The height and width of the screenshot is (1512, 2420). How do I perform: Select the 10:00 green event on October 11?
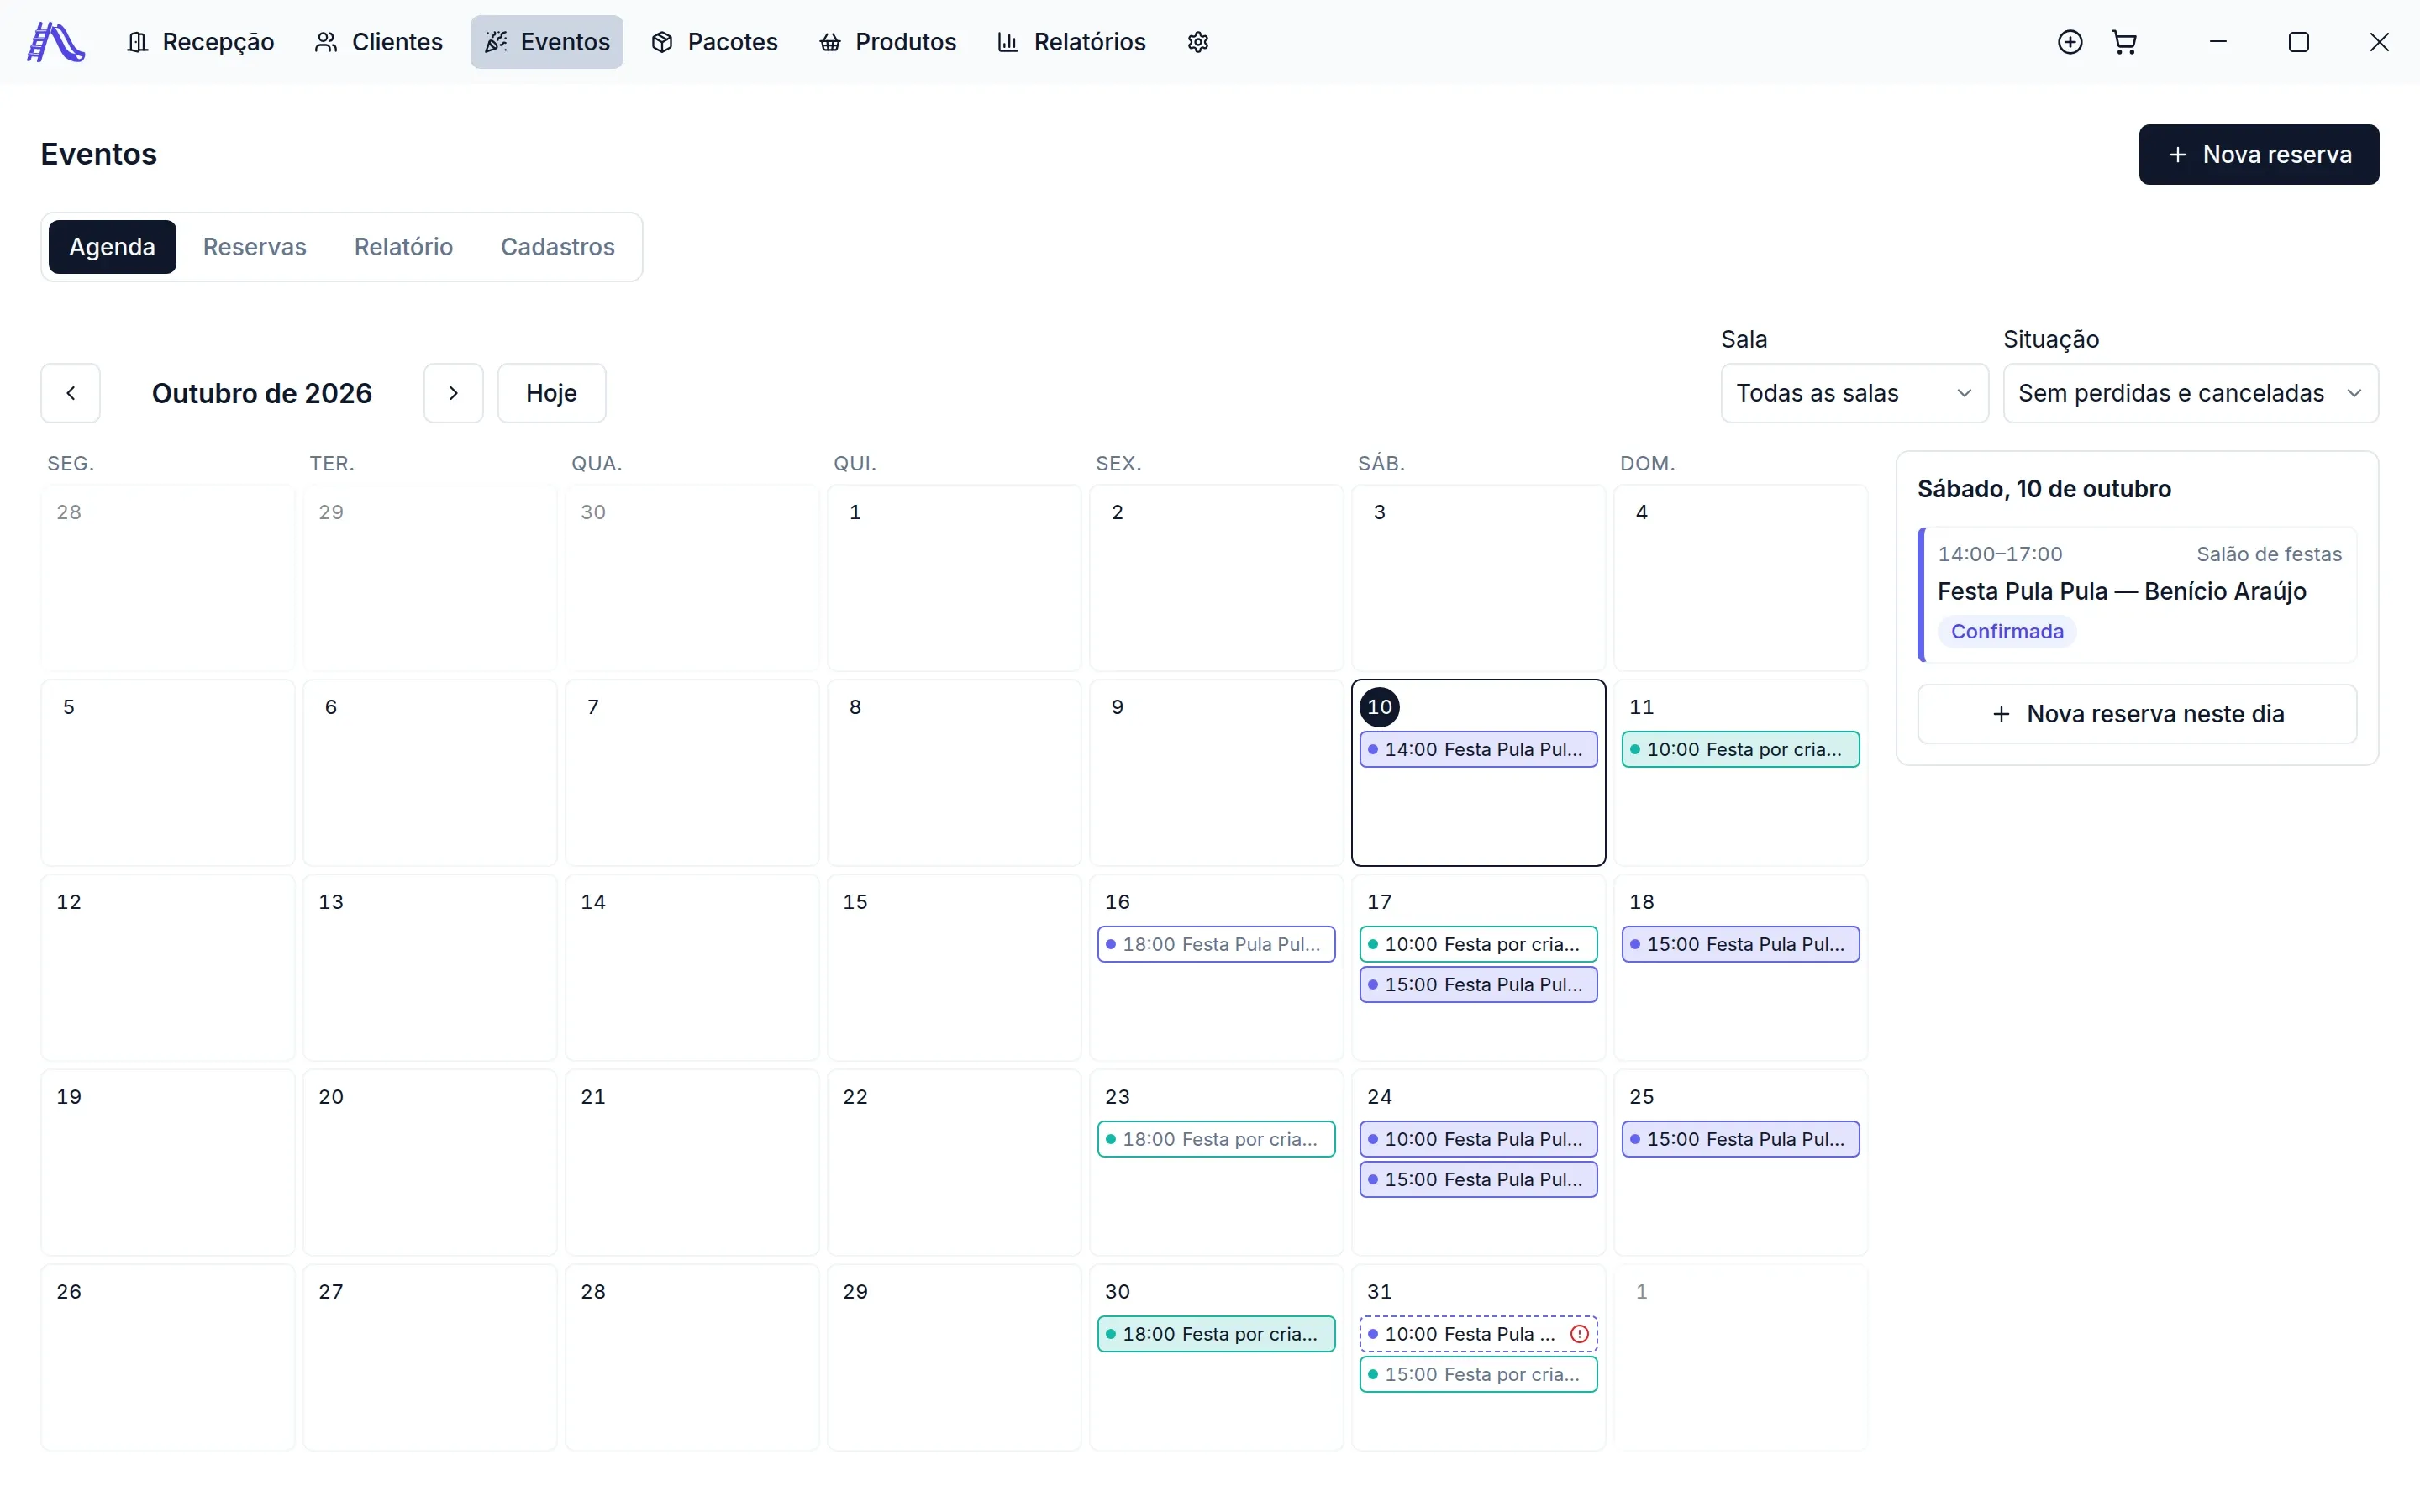point(1740,749)
